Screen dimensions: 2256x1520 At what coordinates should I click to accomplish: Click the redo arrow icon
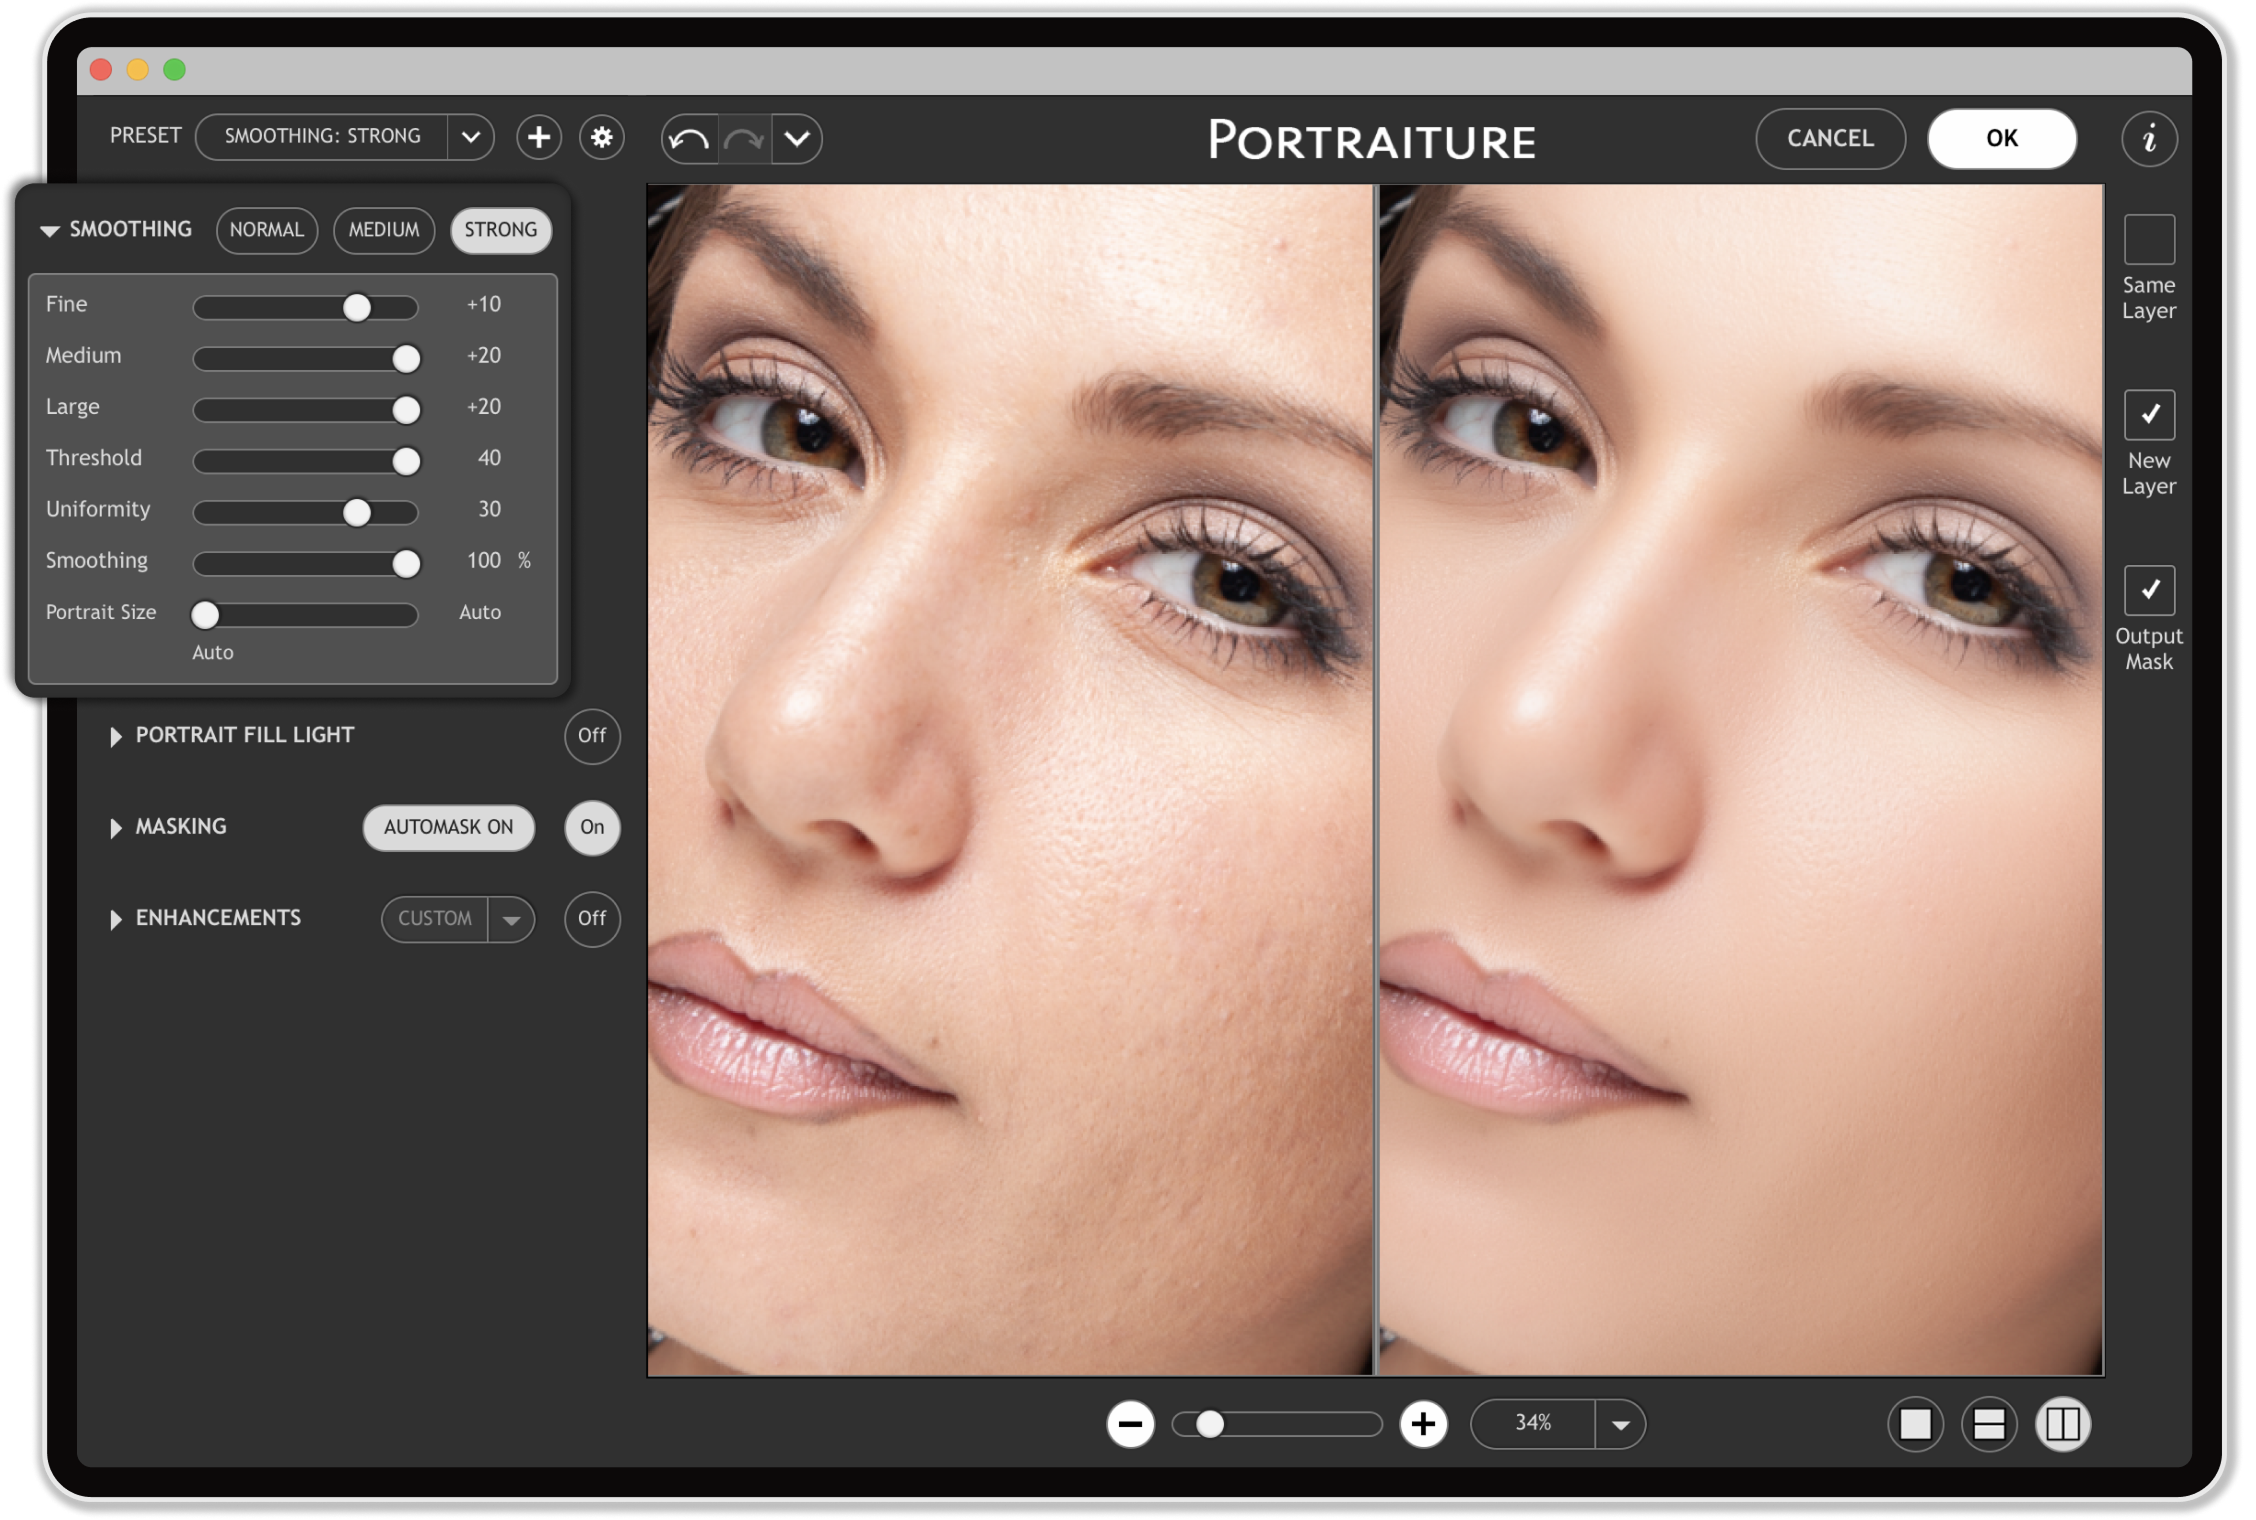[x=745, y=139]
